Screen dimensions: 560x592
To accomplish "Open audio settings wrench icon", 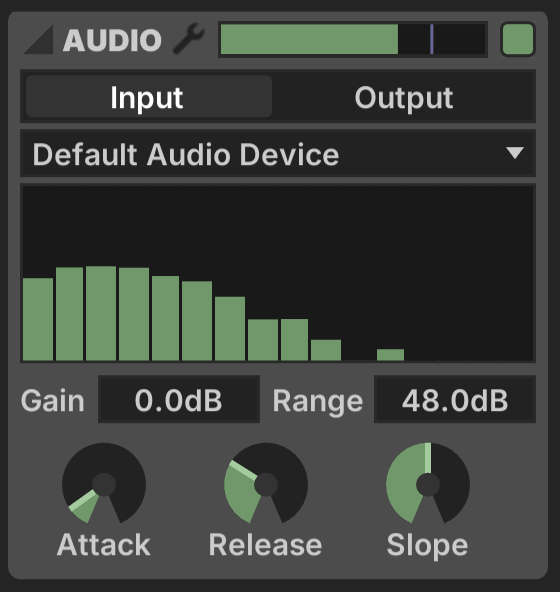I will [x=188, y=39].
